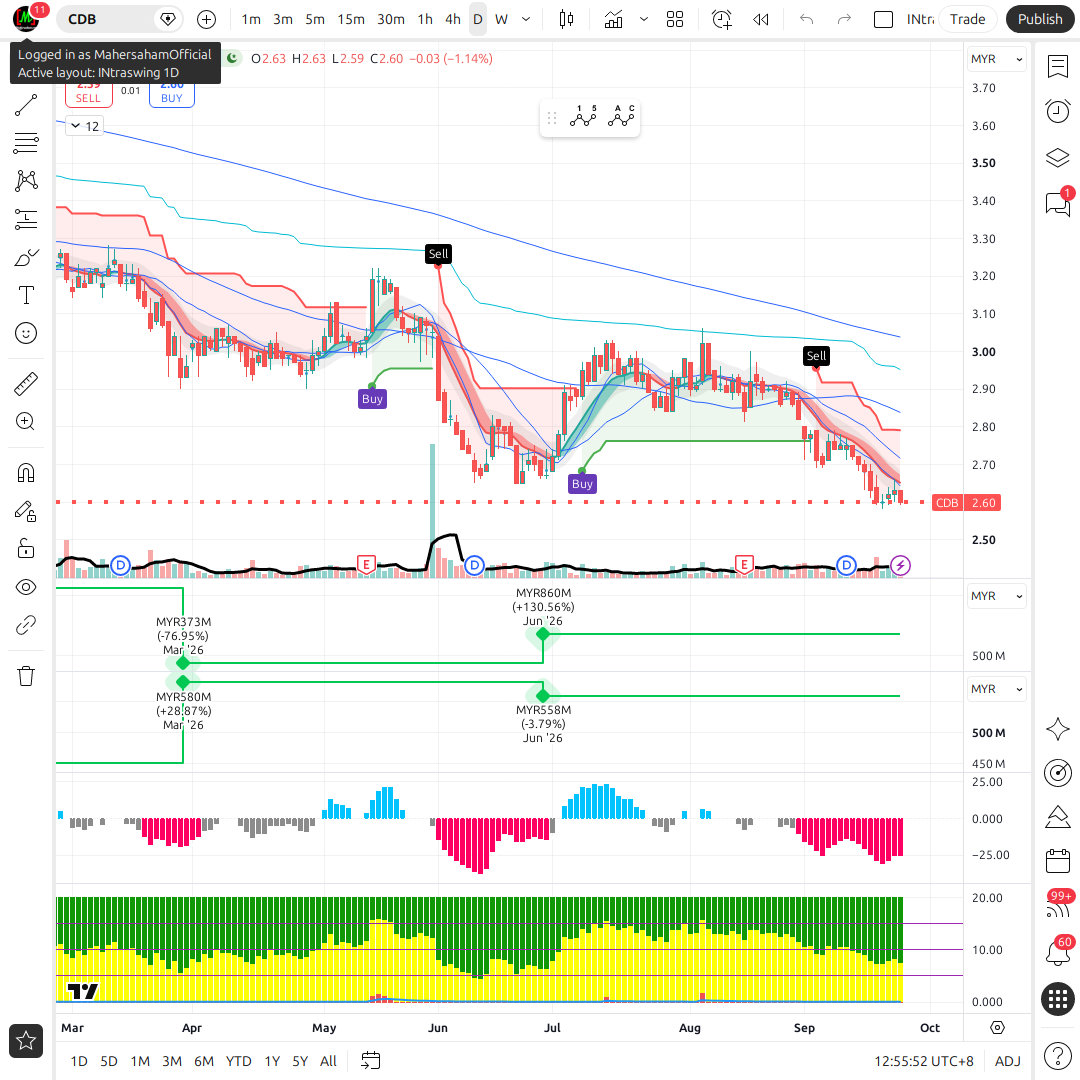This screenshot has width=1080, height=1080.
Task: Click the Jun '26 MYR860M data marker
Action: [543, 634]
